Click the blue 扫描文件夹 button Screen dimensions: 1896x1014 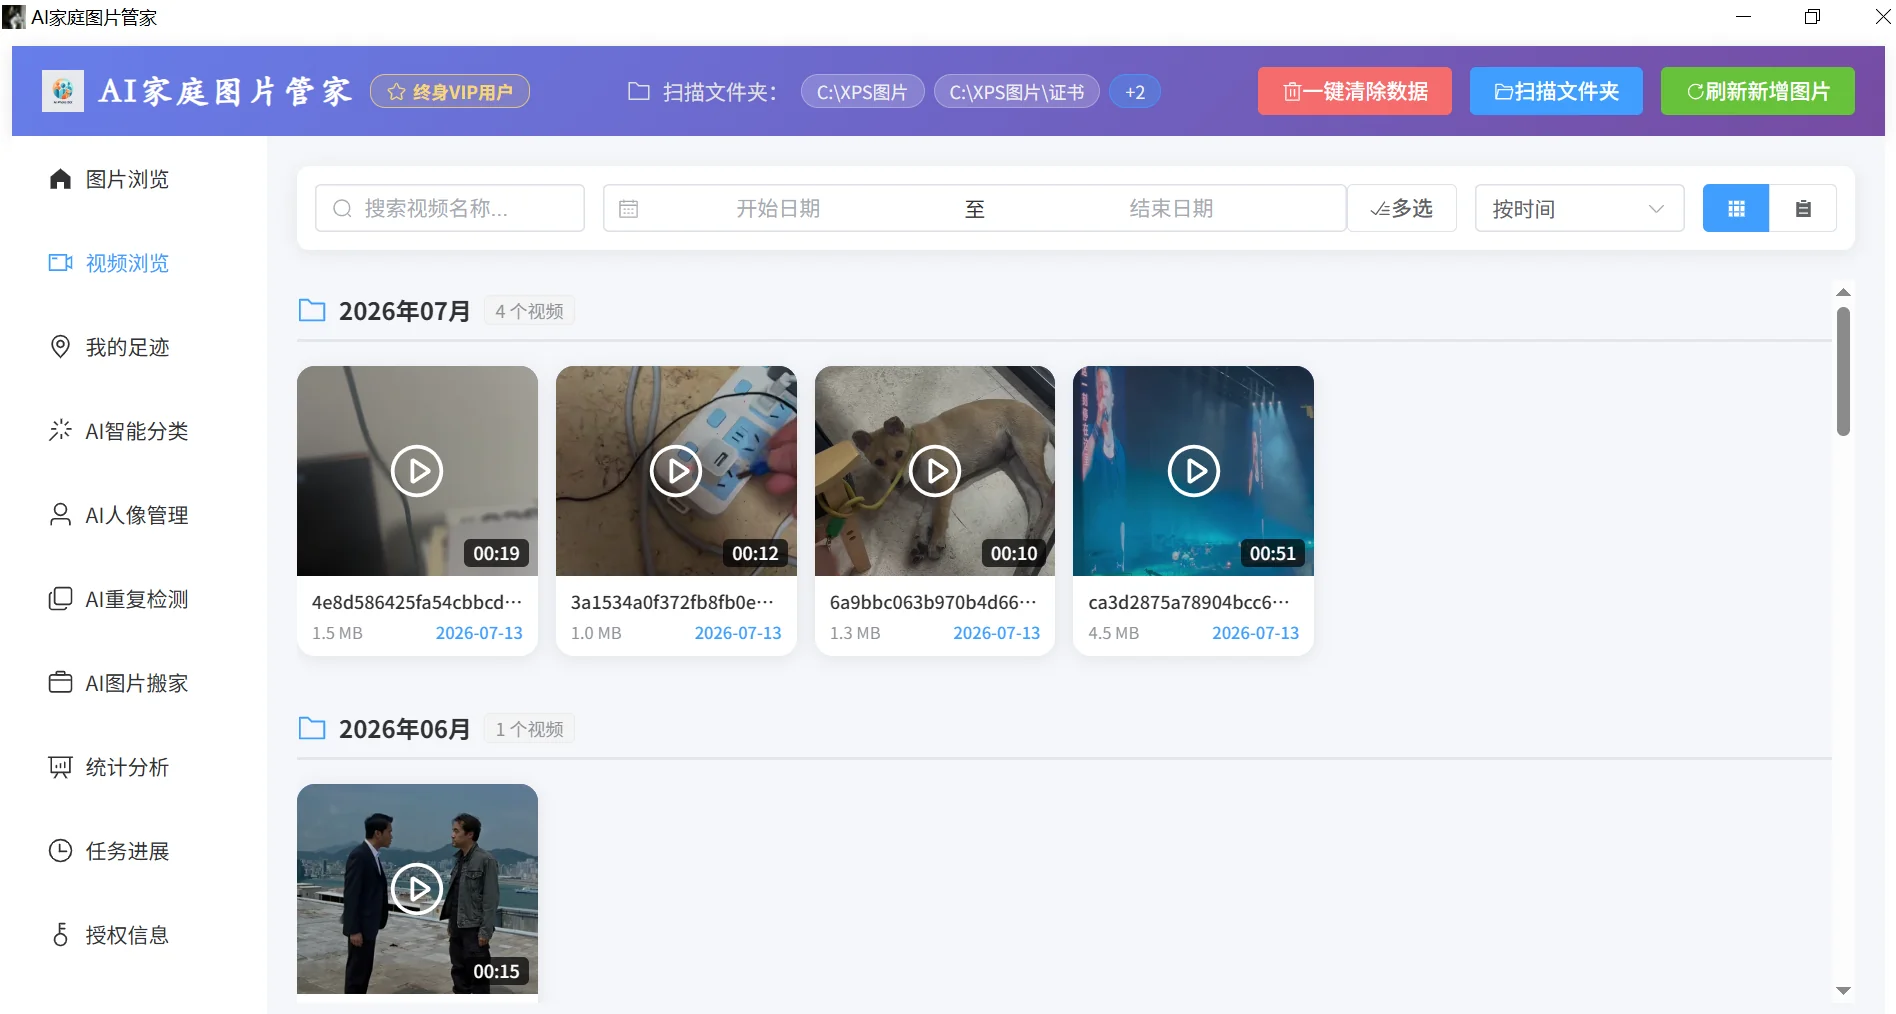pyautogui.click(x=1556, y=91)
